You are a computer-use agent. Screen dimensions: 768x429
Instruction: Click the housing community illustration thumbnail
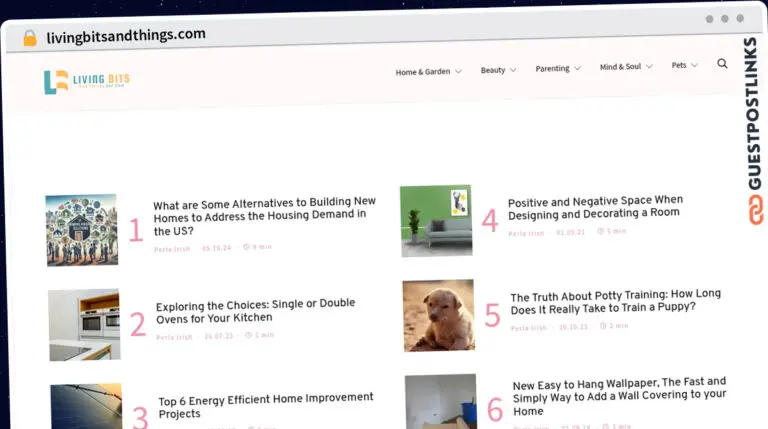pyautogui.click(x=82, y=230)
